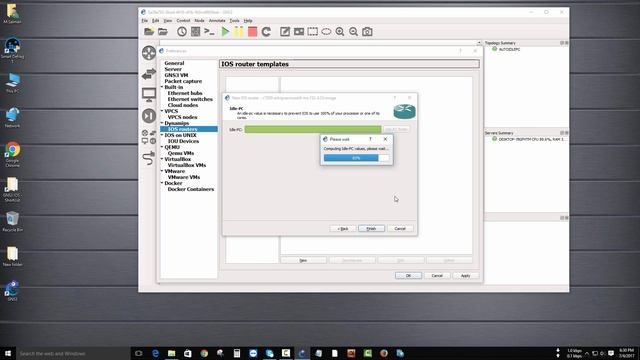Viewport: 640px width, 360px height.
Task: Open the Annotate menu
Action: [217, 20]
